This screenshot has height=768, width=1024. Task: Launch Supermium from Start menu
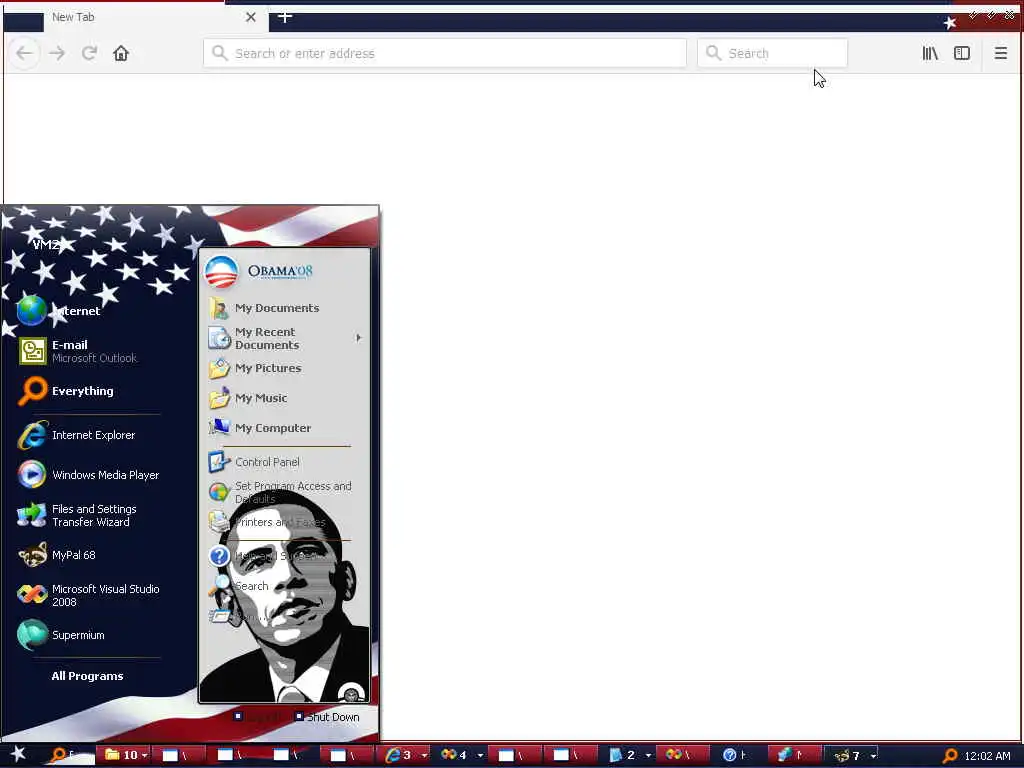[x=62, y=635]
